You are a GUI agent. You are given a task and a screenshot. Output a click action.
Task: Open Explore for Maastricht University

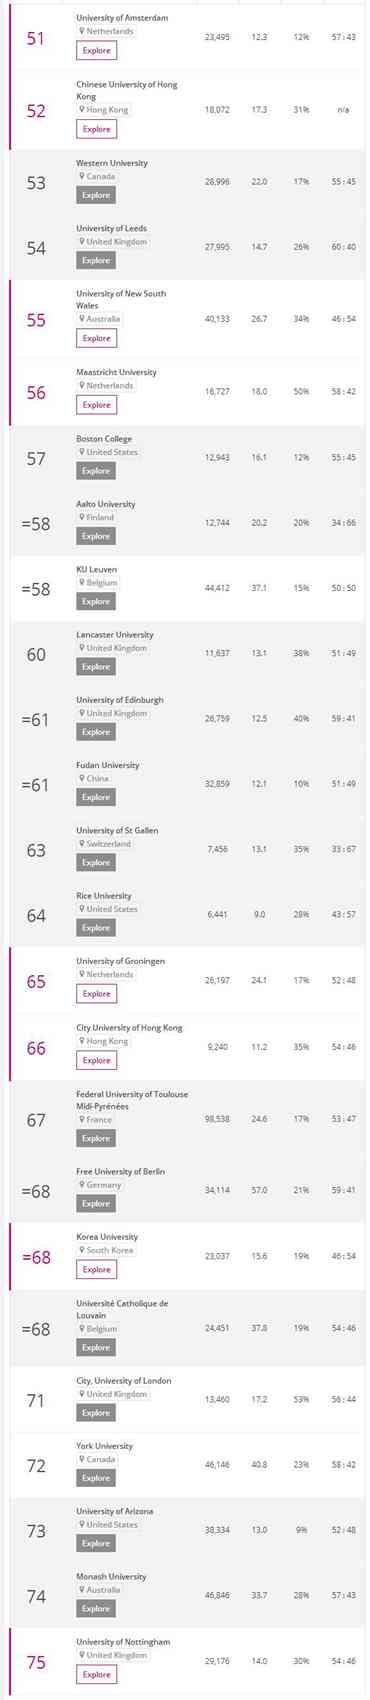point(96,405)
